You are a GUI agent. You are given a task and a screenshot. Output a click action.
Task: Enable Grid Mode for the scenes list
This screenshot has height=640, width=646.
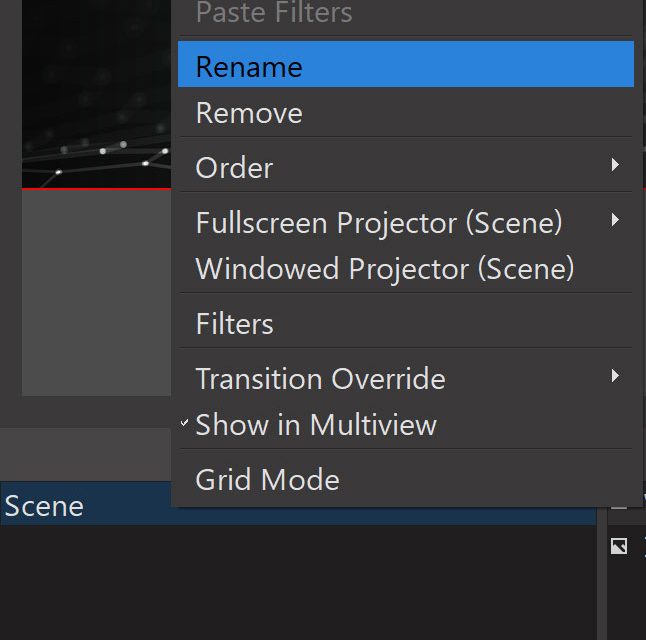(267, 480)
